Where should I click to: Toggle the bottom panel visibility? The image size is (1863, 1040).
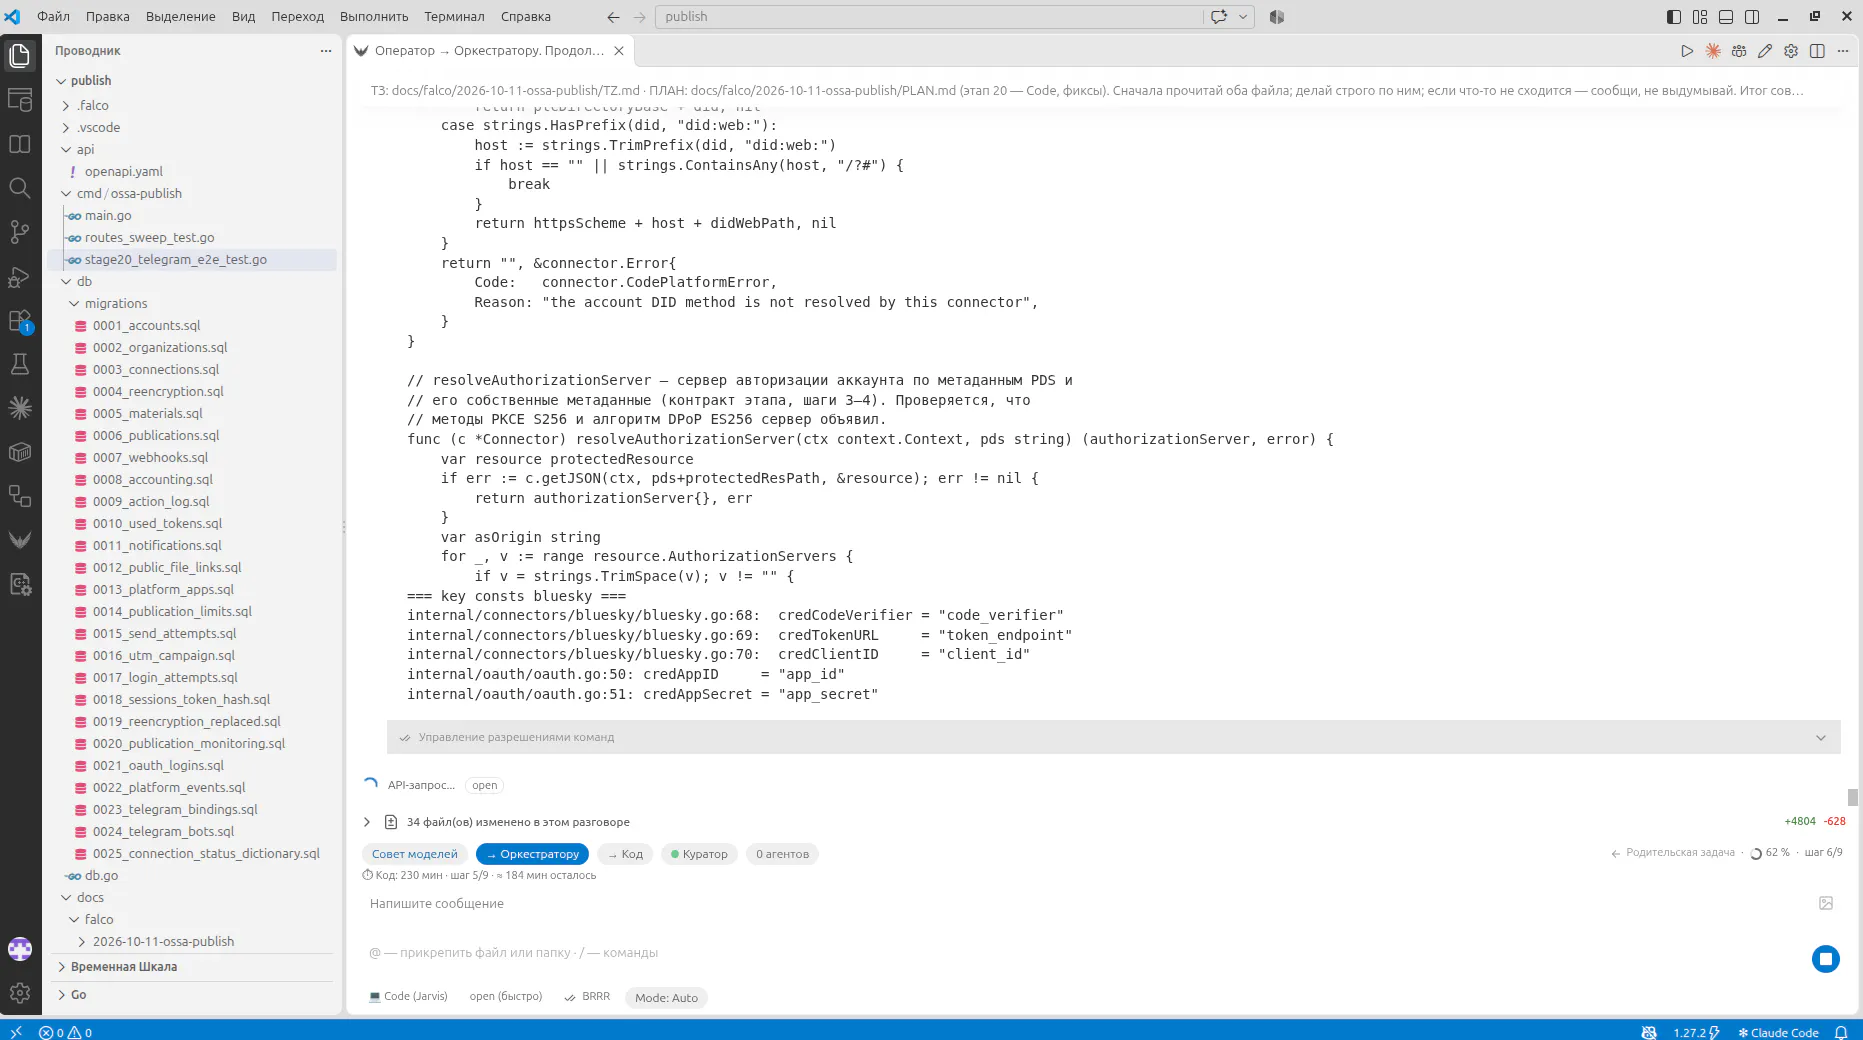(1726, 17)
